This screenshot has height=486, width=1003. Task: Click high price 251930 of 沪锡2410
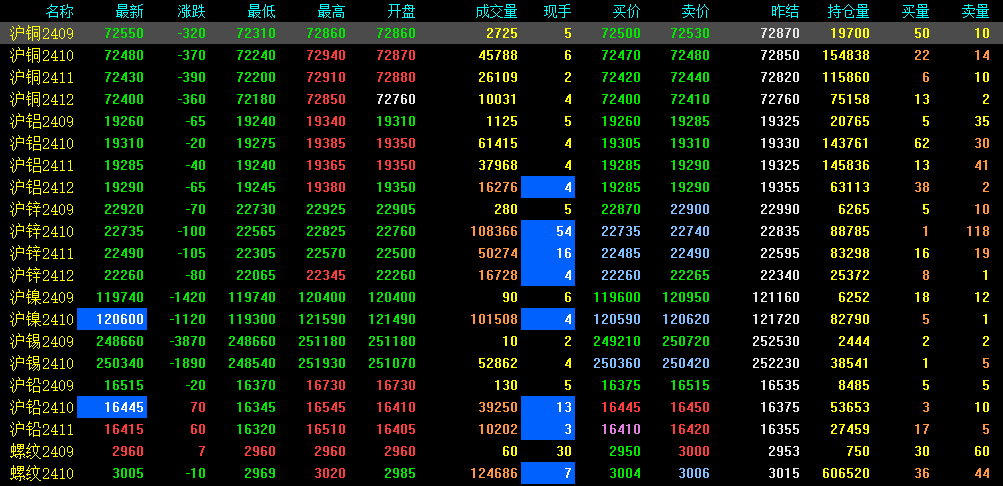pyautogui.click(x=322, y=363)
